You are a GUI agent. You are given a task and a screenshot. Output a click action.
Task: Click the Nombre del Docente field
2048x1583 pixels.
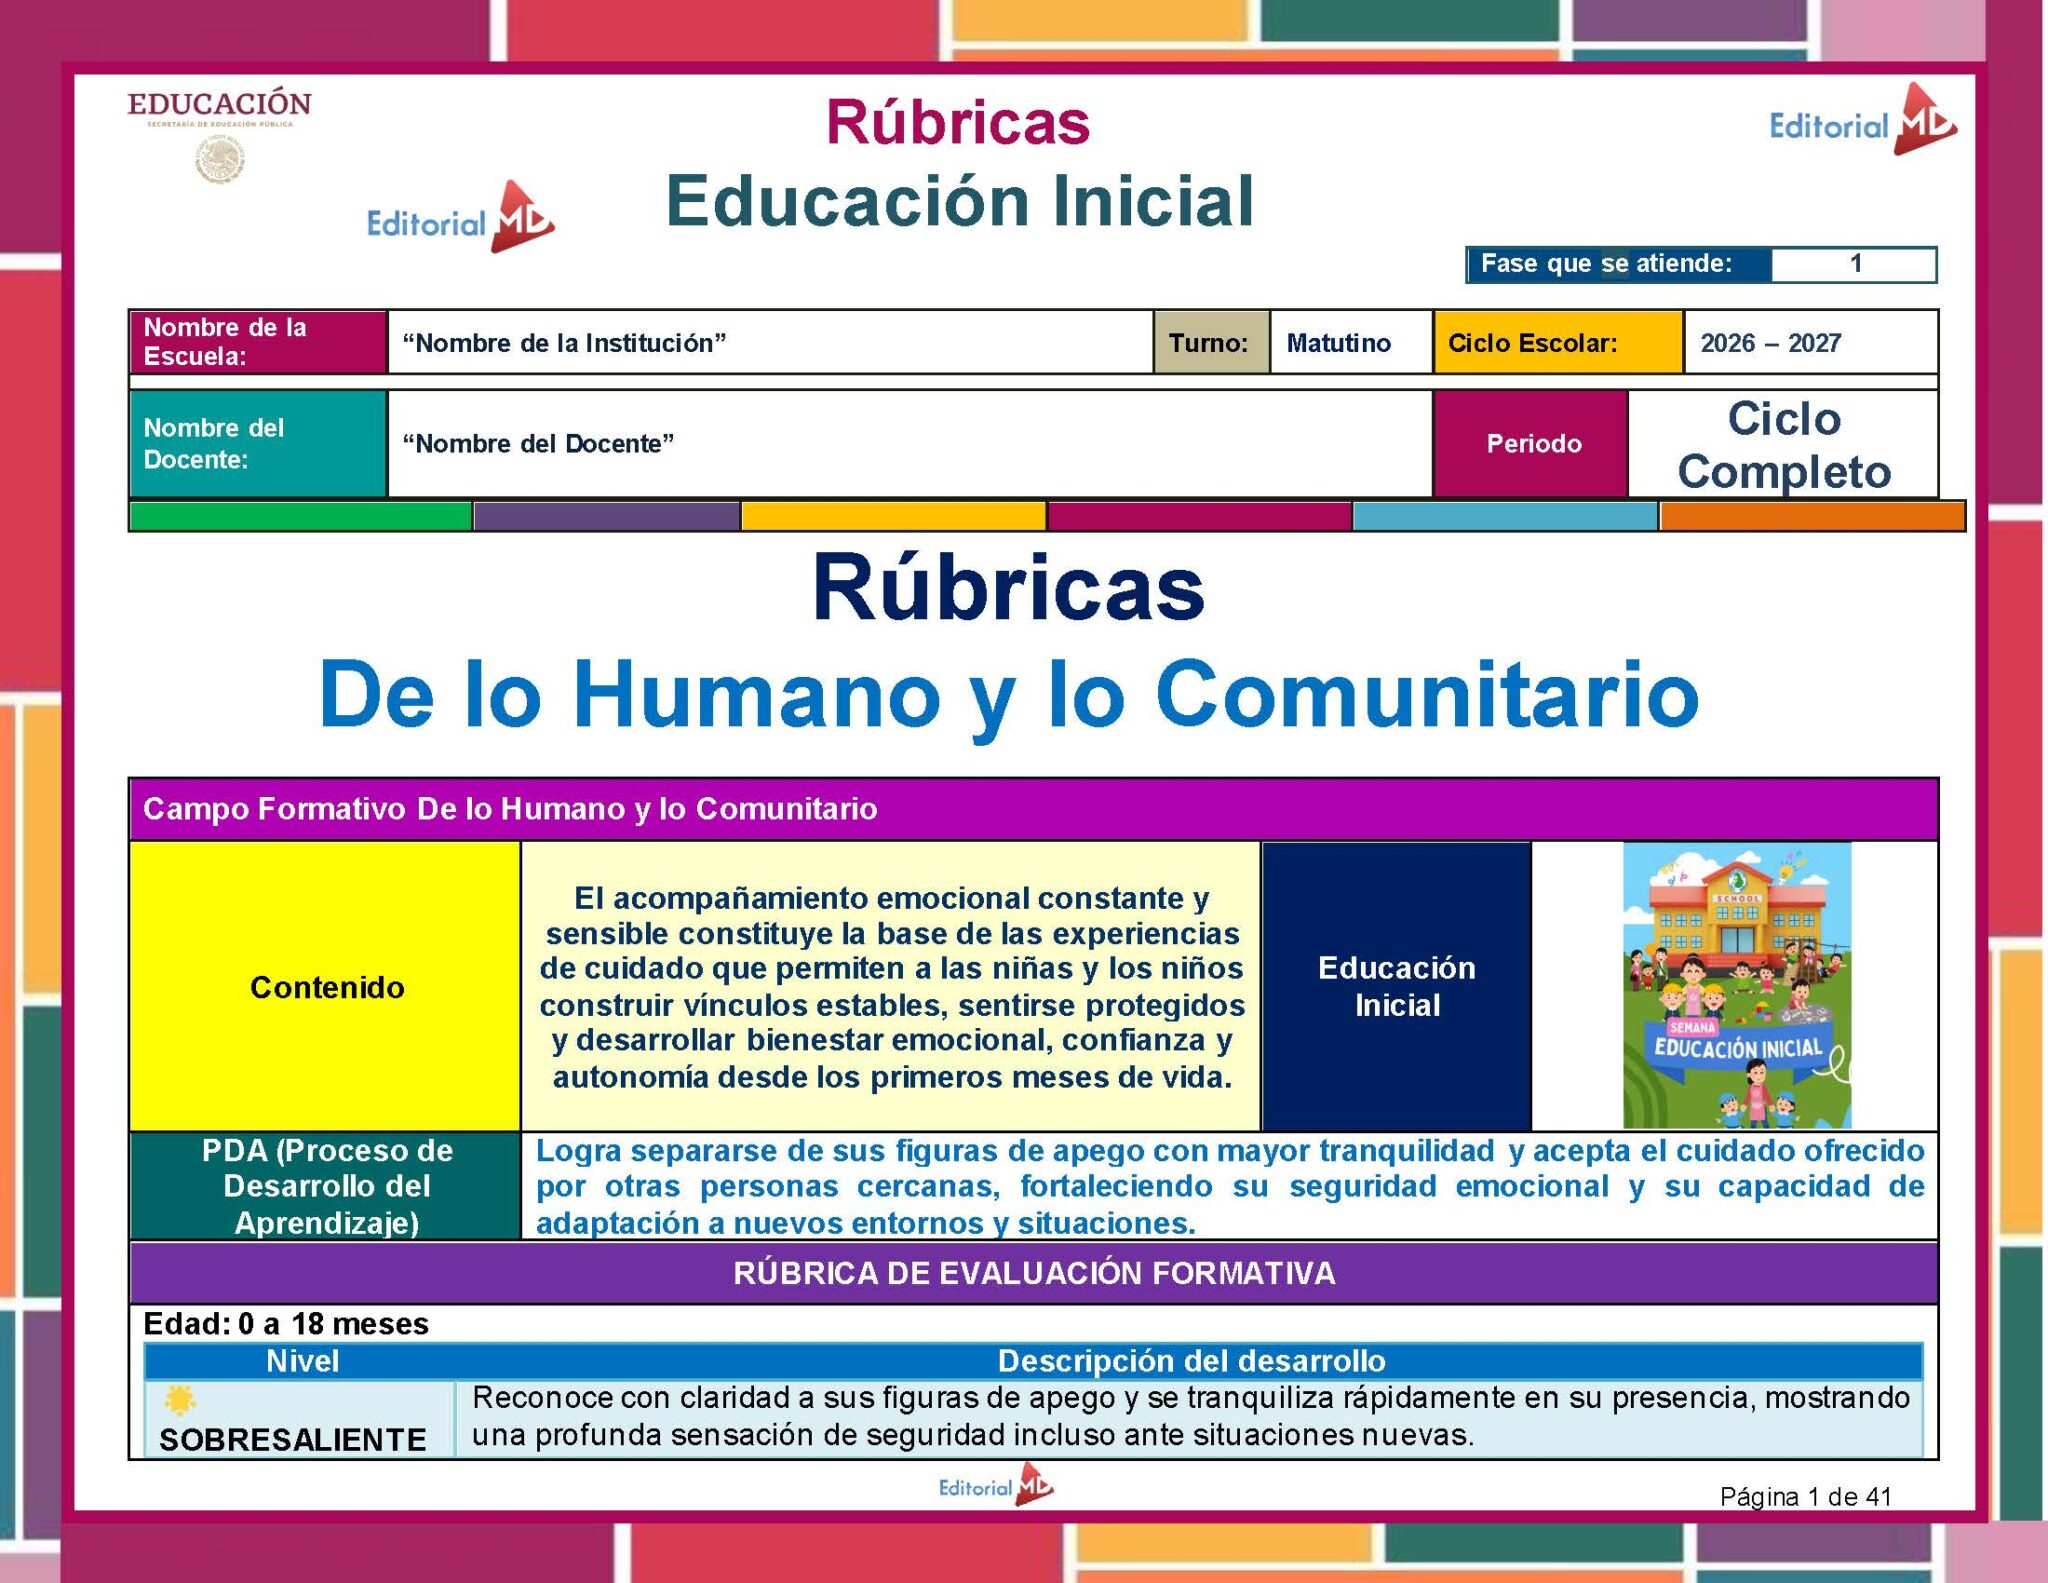click(908, 444)
